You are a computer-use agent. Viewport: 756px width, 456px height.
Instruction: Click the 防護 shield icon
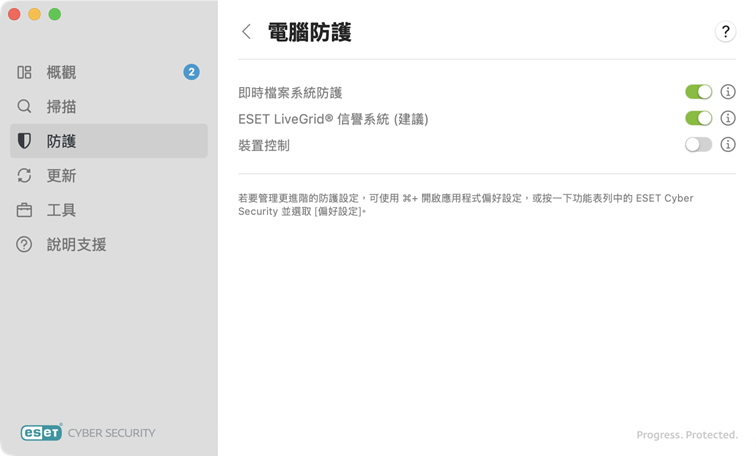point(24,141)
